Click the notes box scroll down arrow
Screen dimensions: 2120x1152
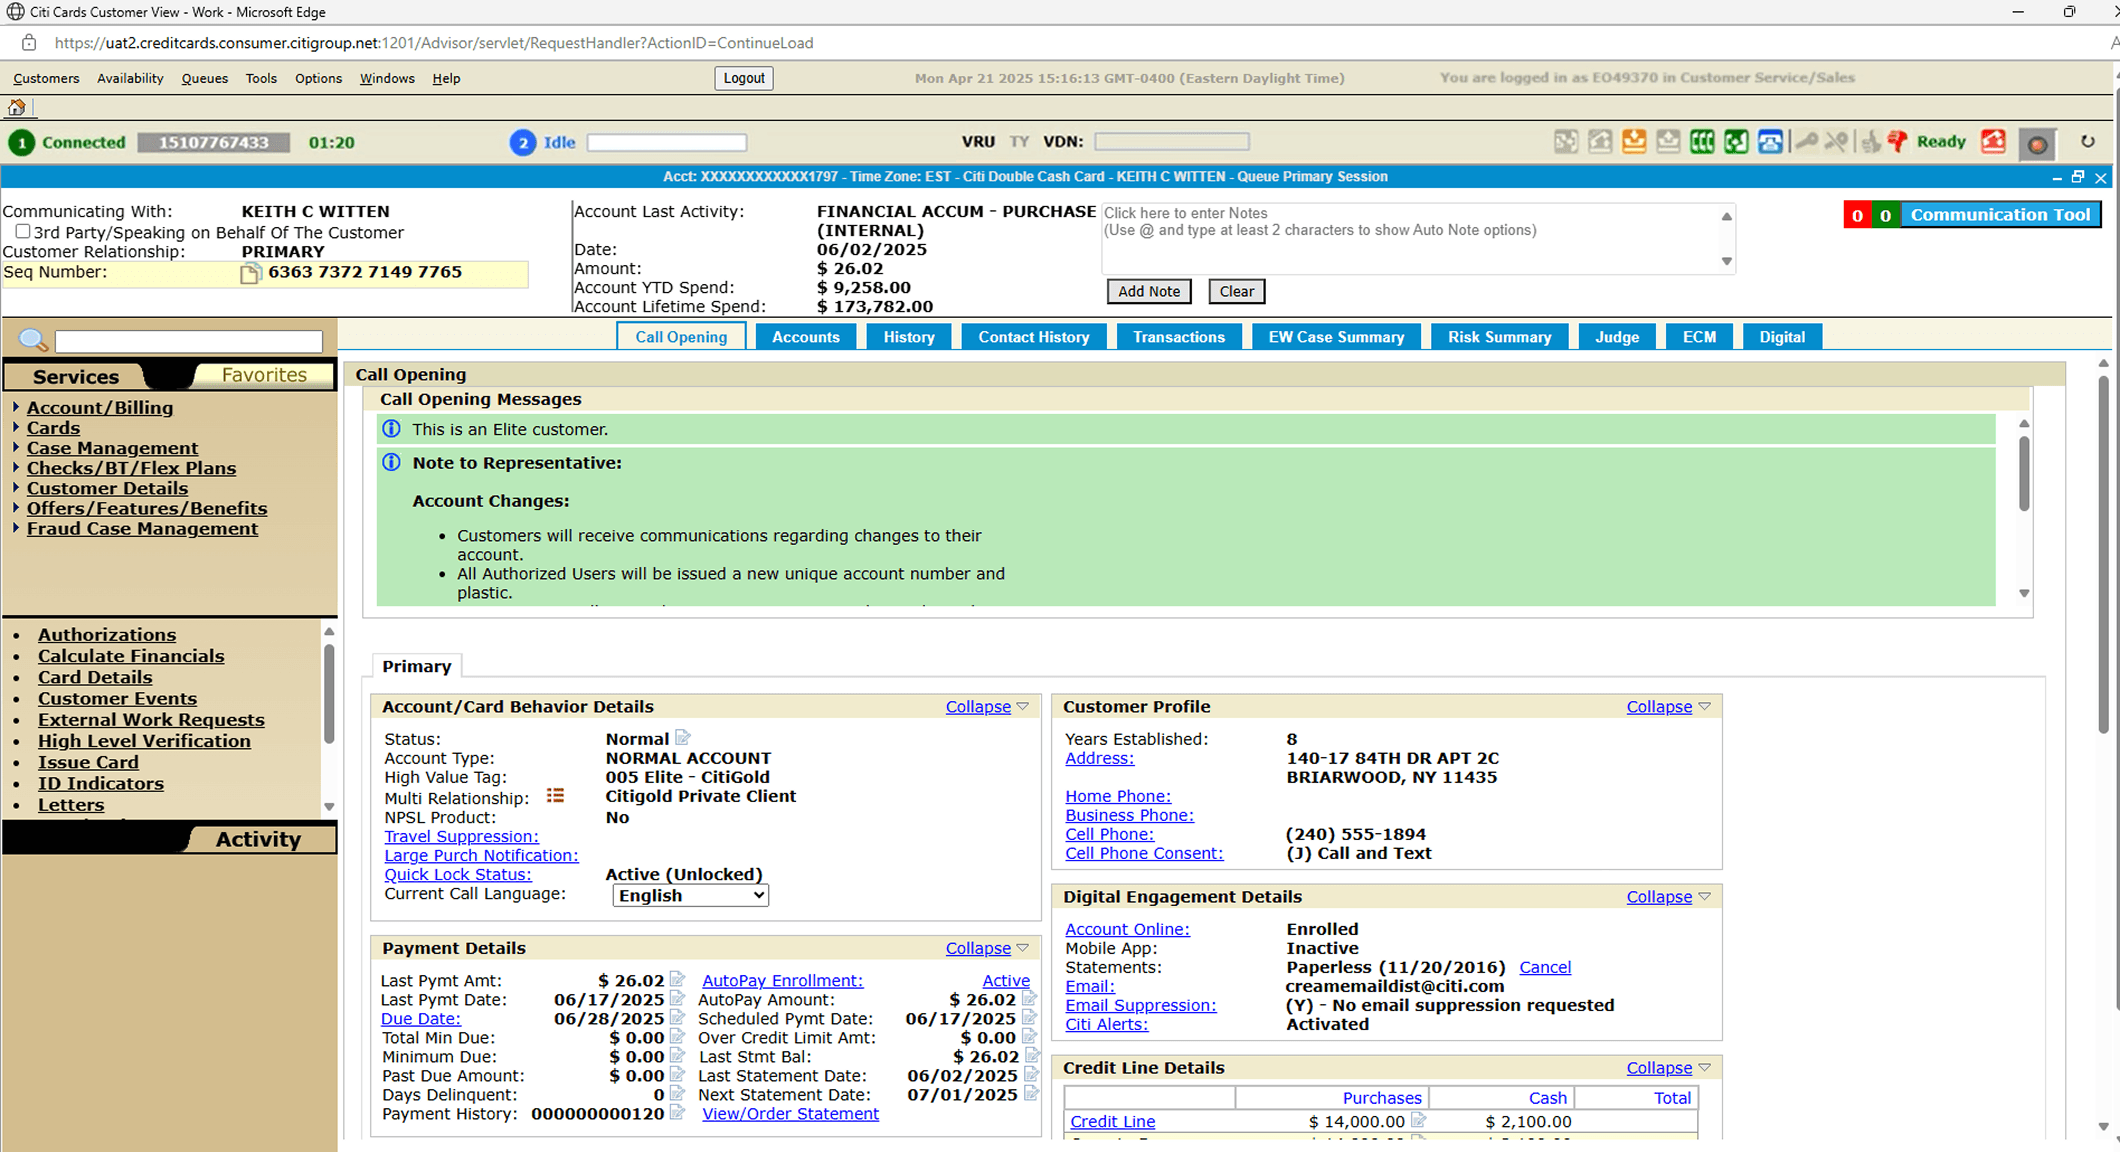[1726, 261]
